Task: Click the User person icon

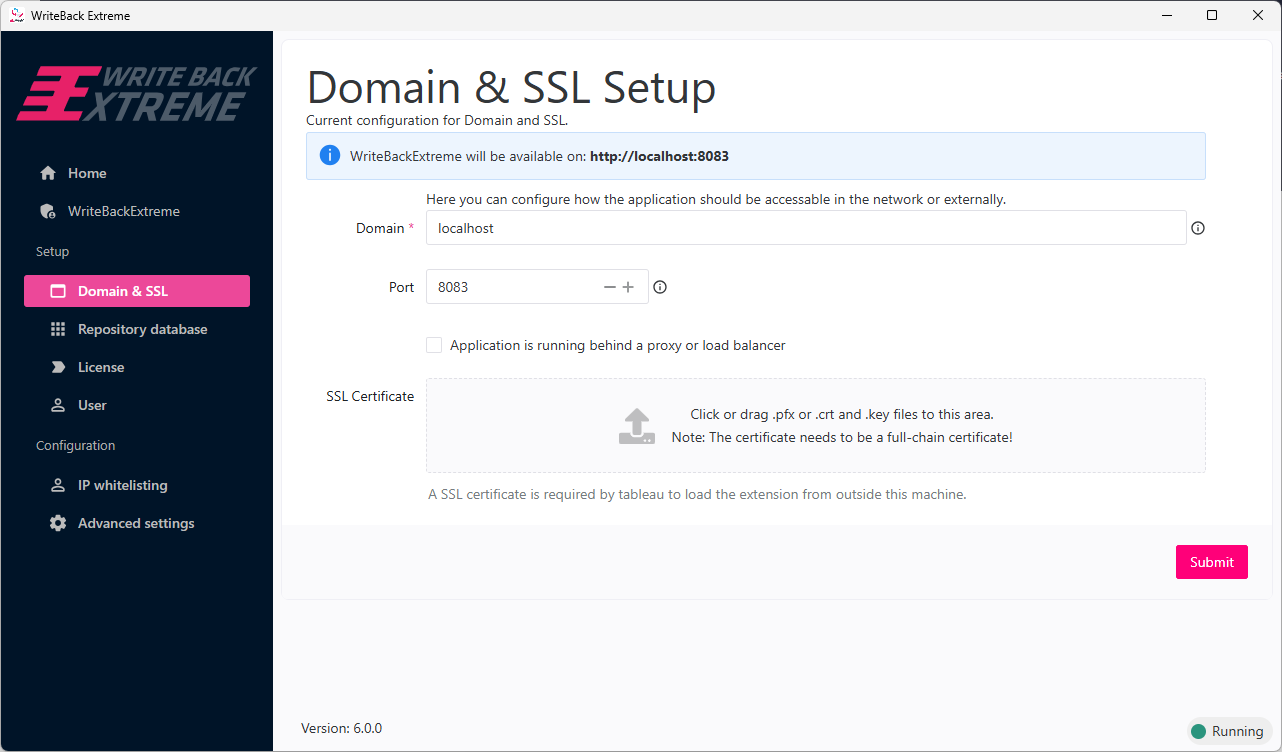Action: click(x=58, y=405)
